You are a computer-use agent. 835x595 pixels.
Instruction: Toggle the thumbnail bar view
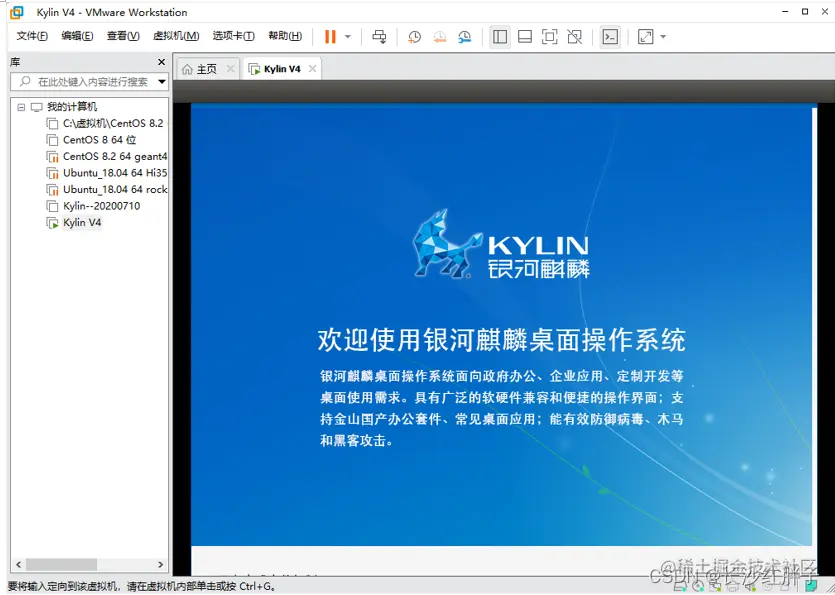(x=525, y=36)
